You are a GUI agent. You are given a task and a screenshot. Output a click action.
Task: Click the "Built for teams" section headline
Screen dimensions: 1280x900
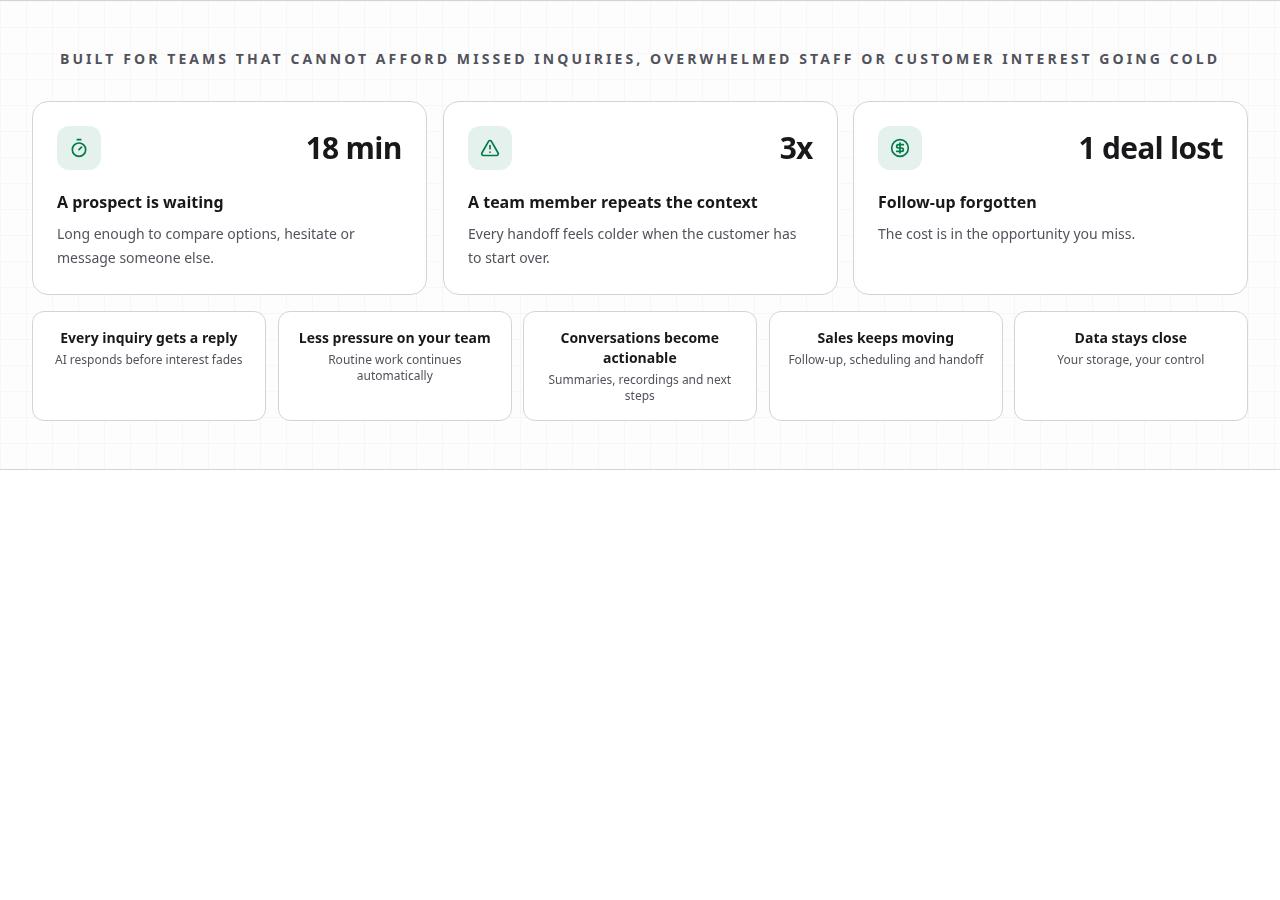pyautogui.click(x=640, y=59)
